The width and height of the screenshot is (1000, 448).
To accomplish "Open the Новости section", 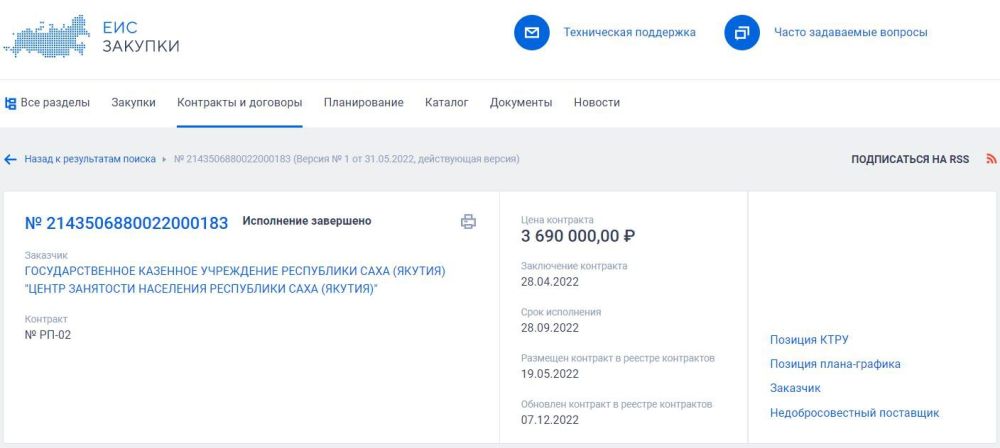I will click(x=596, y=102).
